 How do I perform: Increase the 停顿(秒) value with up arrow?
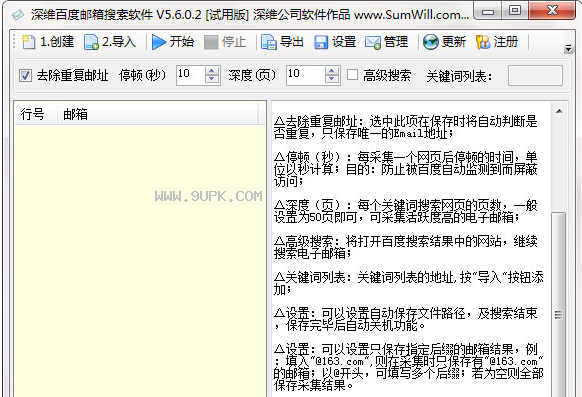pos(212,71)
